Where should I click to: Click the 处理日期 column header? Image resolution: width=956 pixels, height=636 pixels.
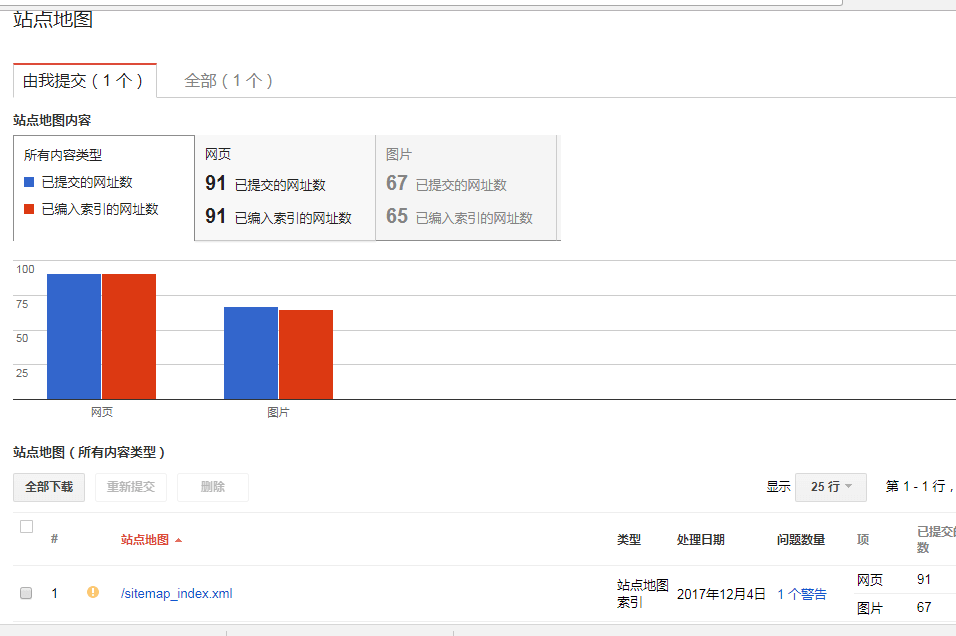point(701,540)
